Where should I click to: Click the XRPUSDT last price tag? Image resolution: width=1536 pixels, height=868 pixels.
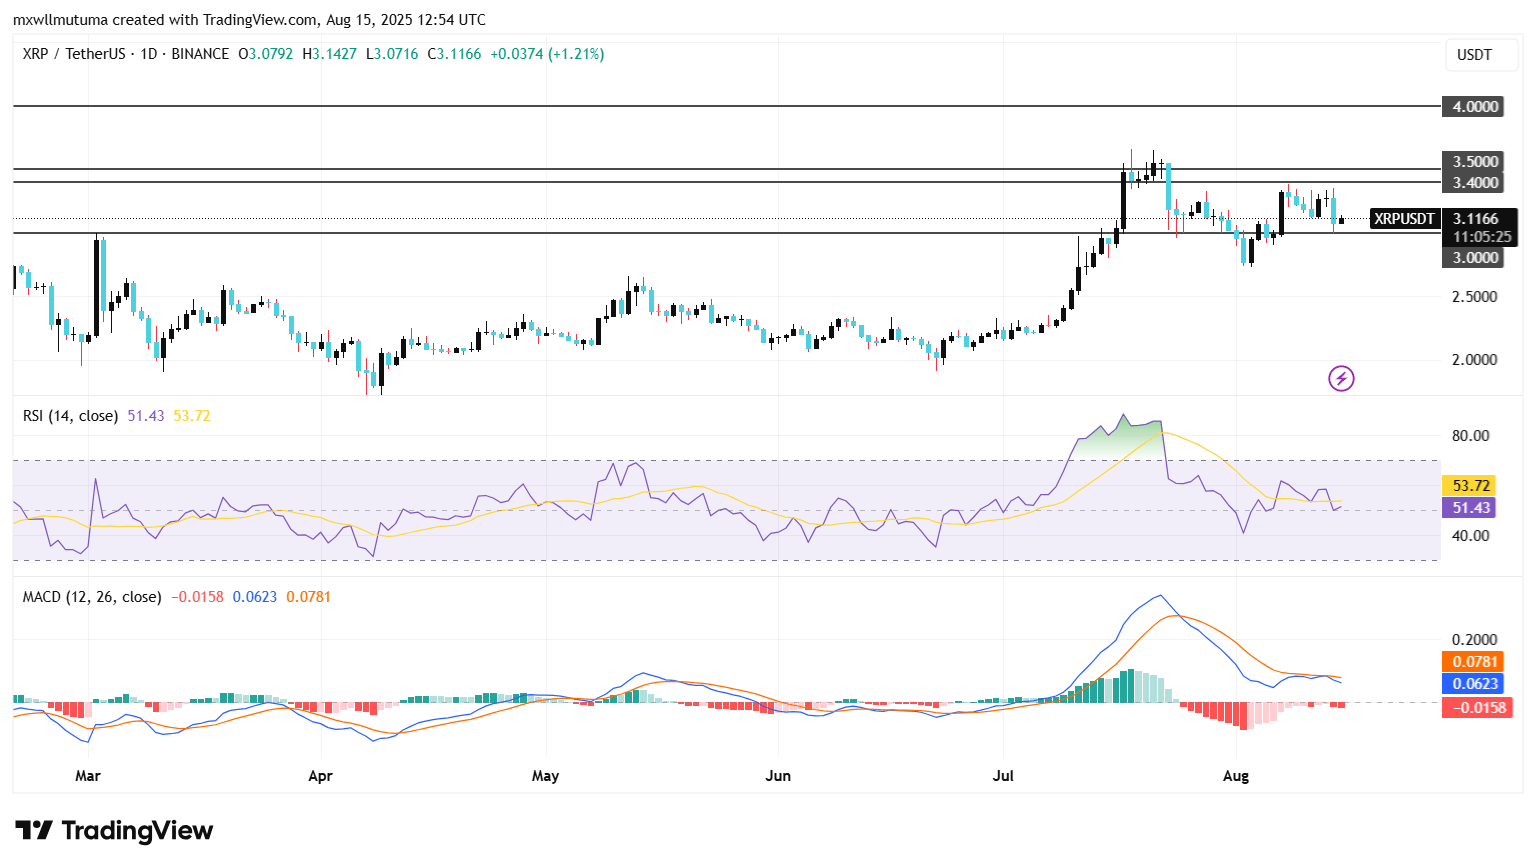[x=1404, y=219]
